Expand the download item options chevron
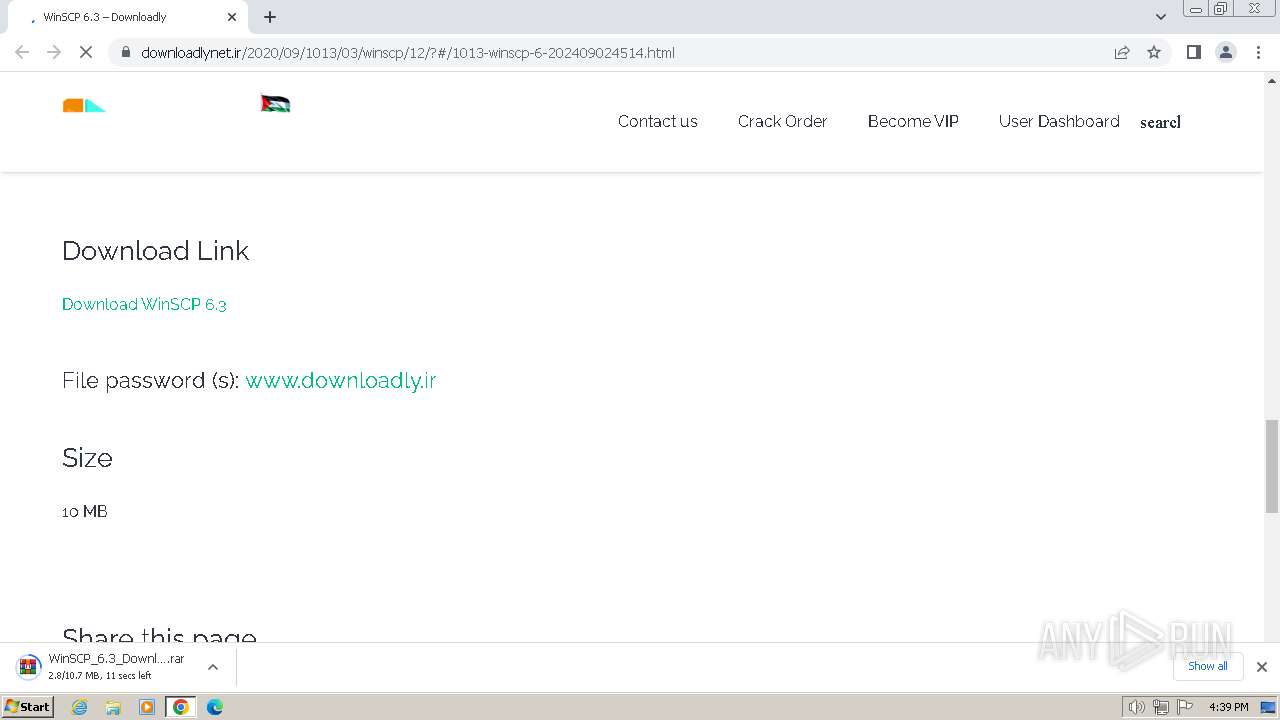 (212, 667)
